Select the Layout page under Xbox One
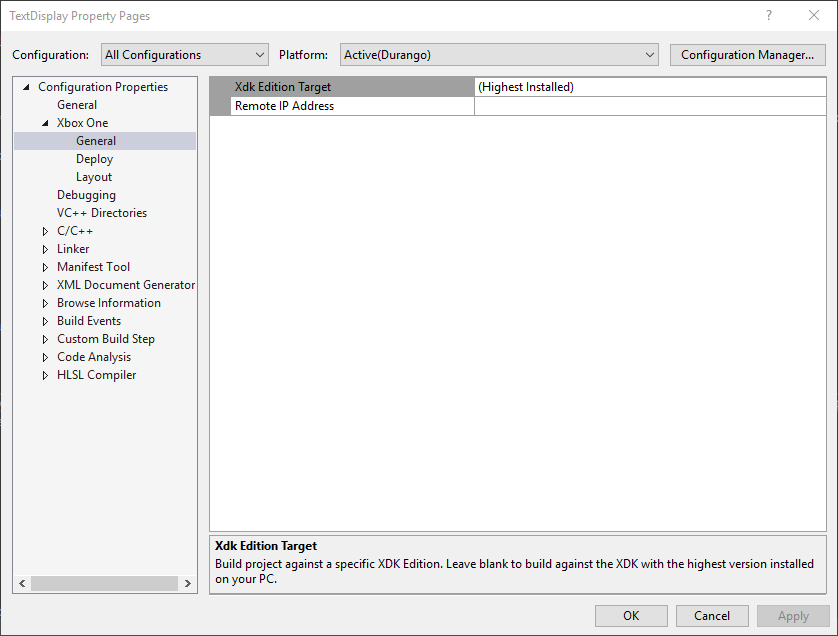Viewport: 838px width, 636px height. (94, 177)
